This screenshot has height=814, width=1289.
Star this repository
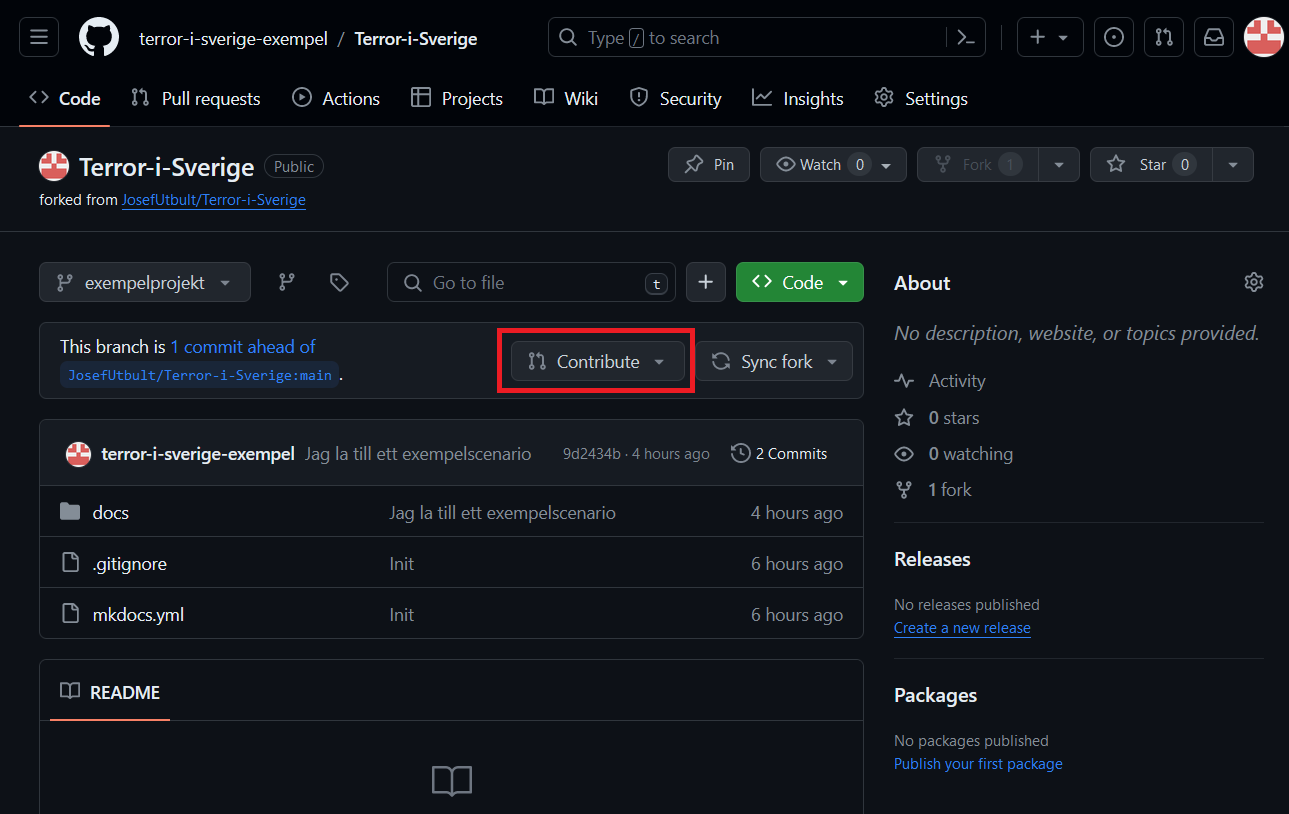pos(1151,165)
